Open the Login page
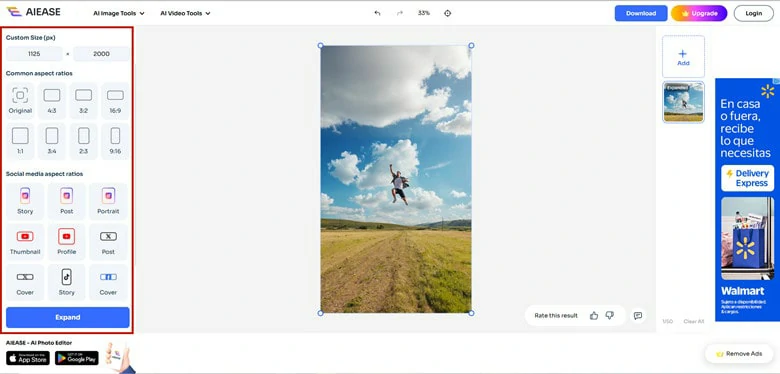The width and height of the screenshot is (780, 374). (754, 13)
